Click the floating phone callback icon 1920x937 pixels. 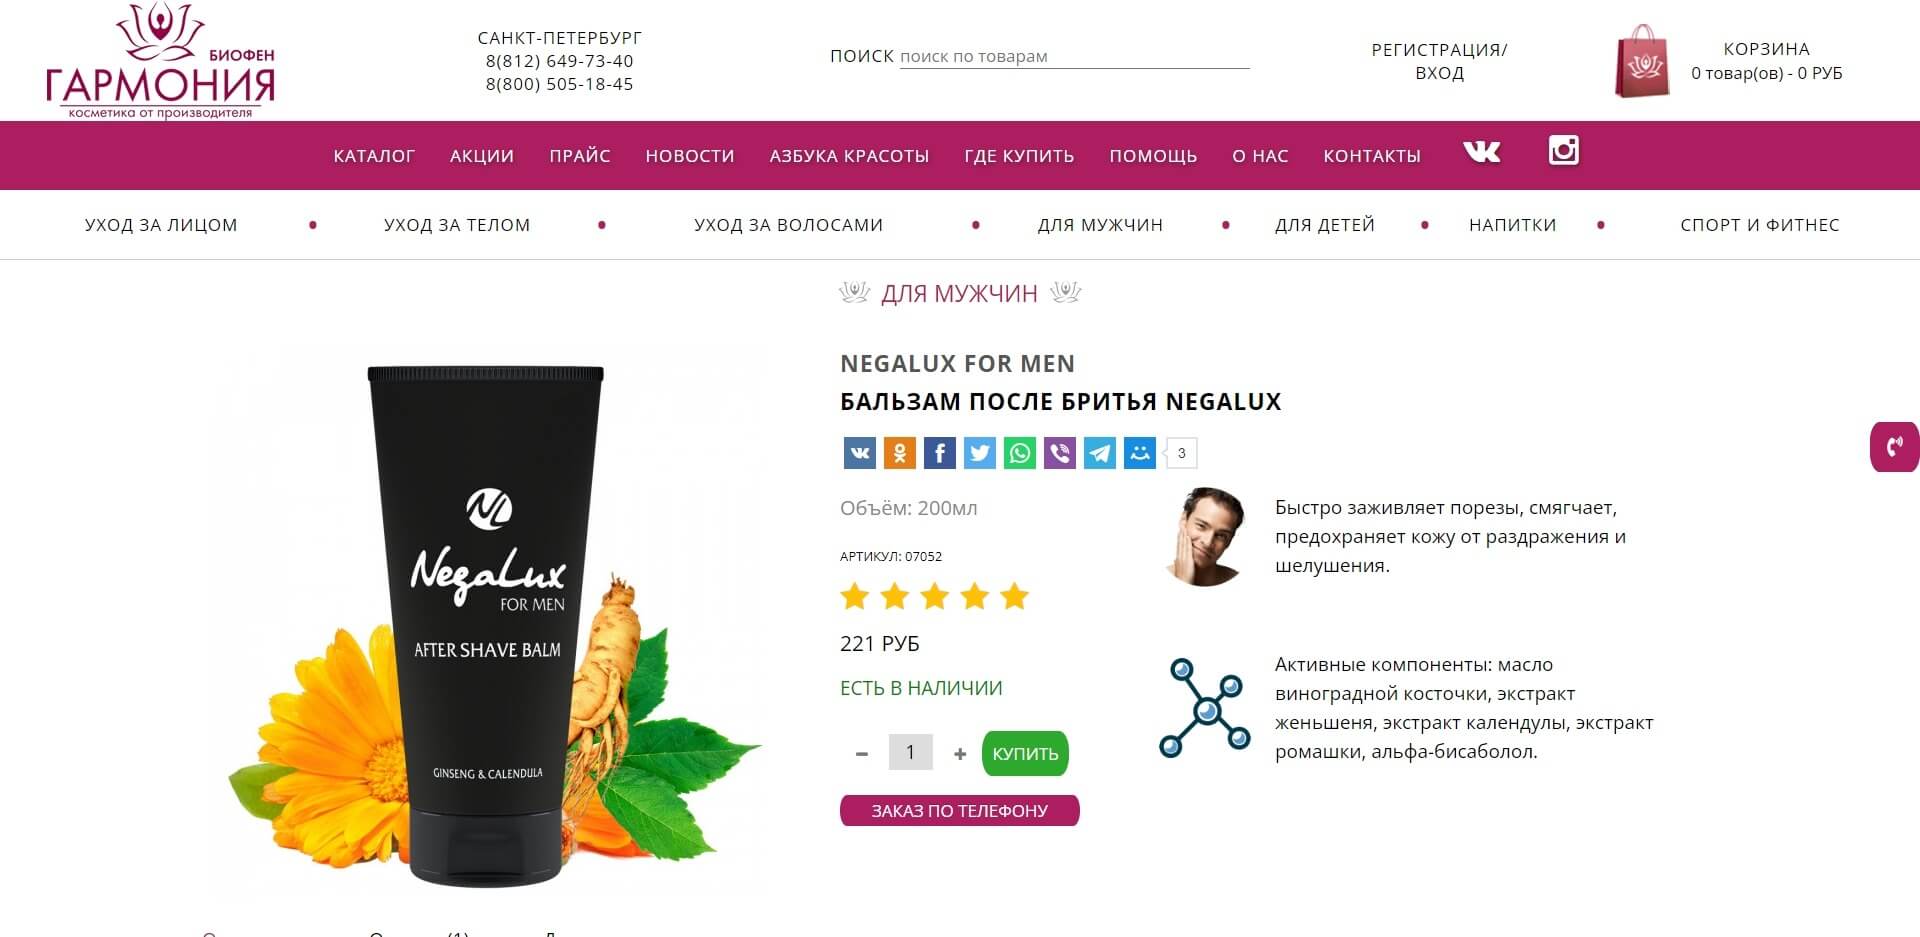pyautogui.click(x=1895, y=447)
